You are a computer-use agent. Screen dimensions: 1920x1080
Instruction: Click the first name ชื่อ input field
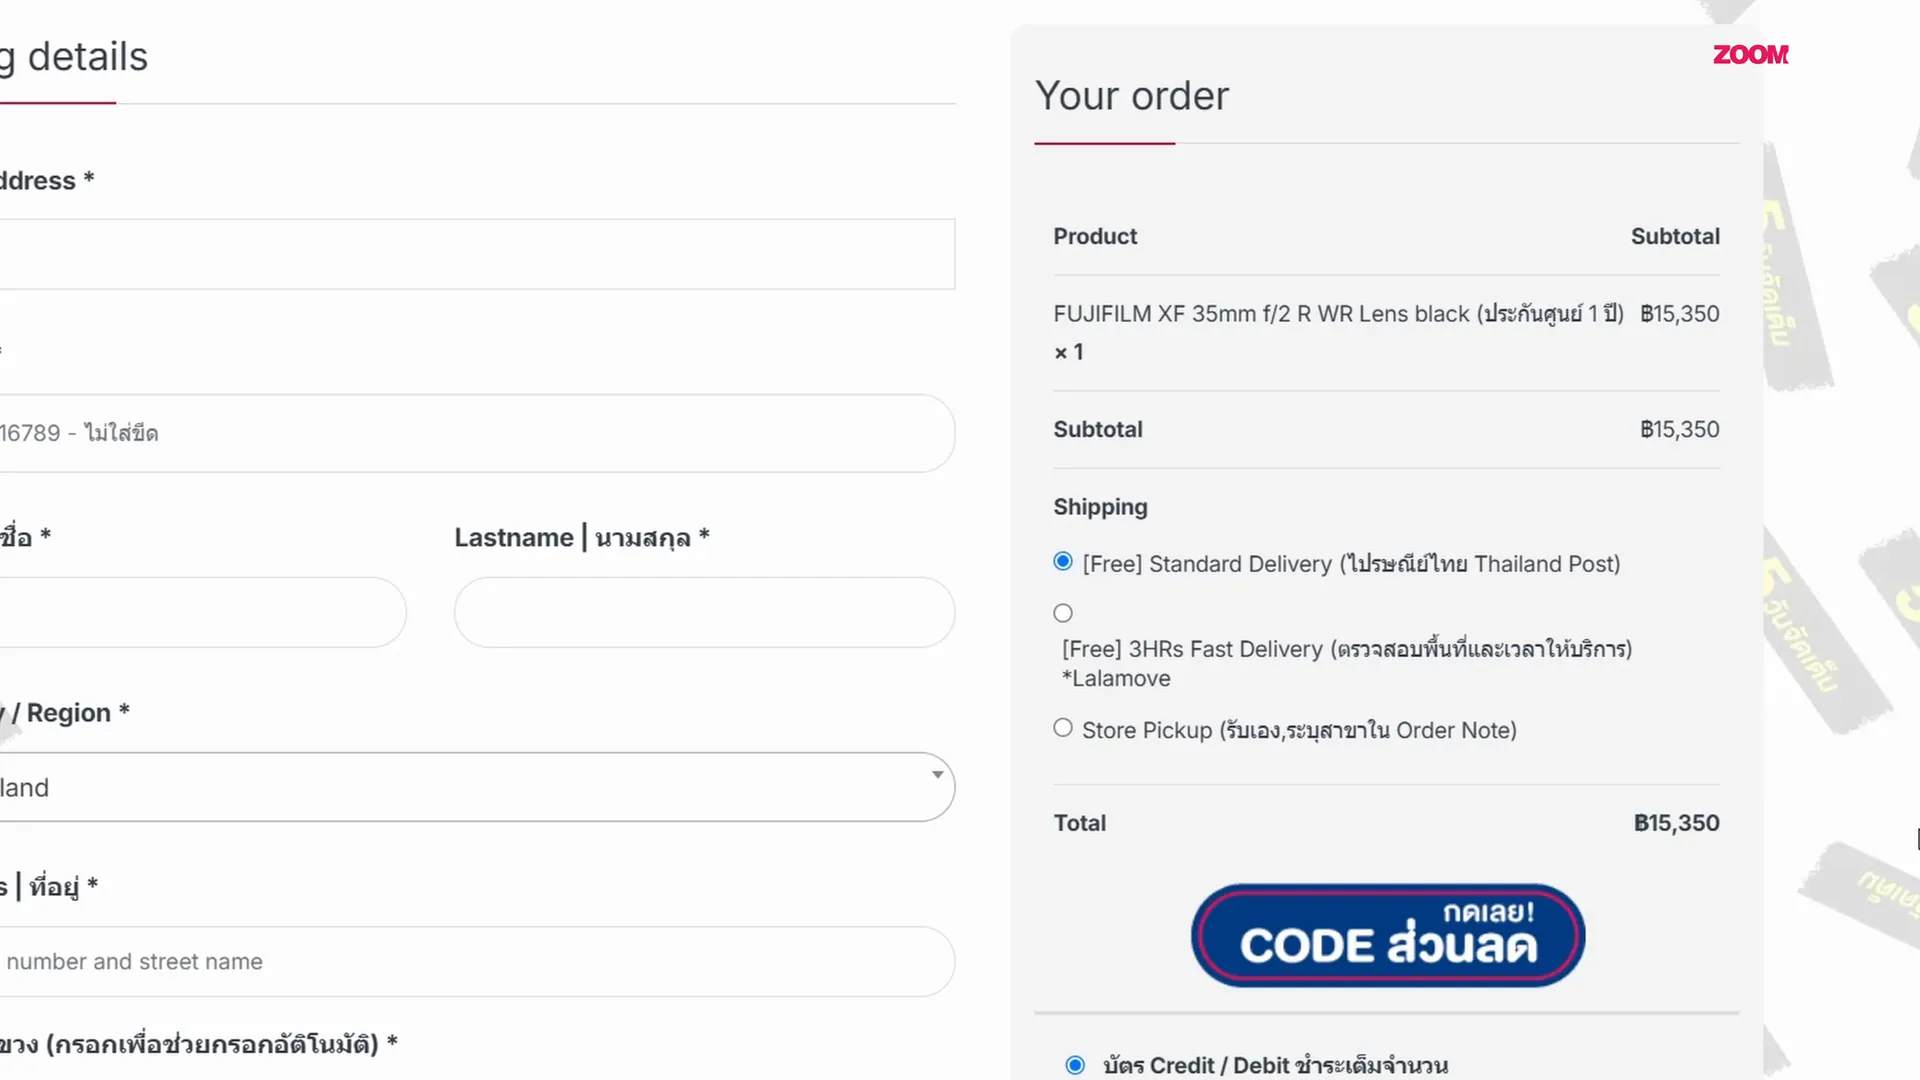(202, 612)
